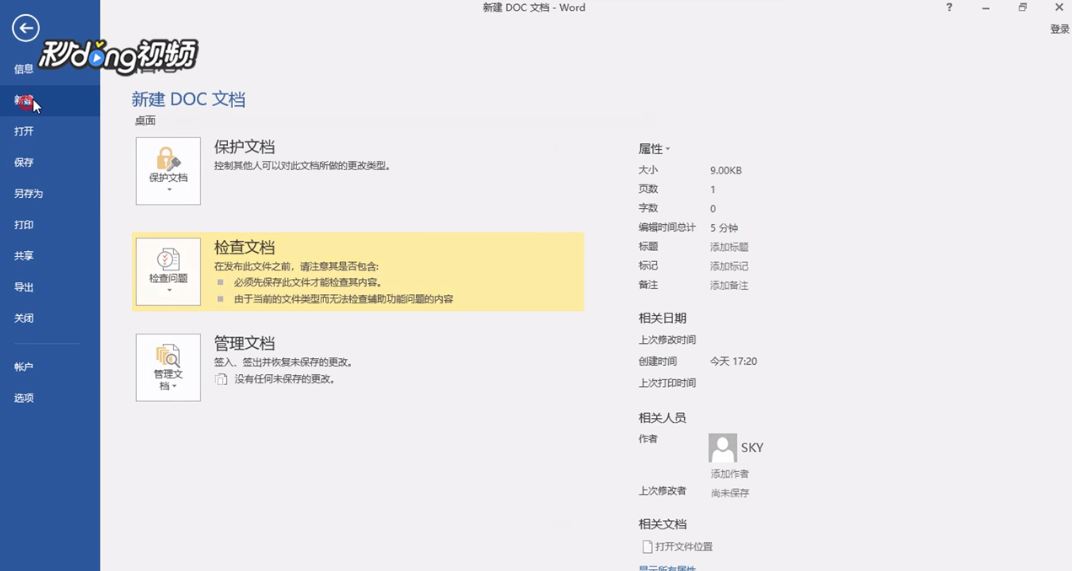Restore down the Word window
Image resolution: width=1072 pixels, height=571 pixels.
coord(1023,8)
